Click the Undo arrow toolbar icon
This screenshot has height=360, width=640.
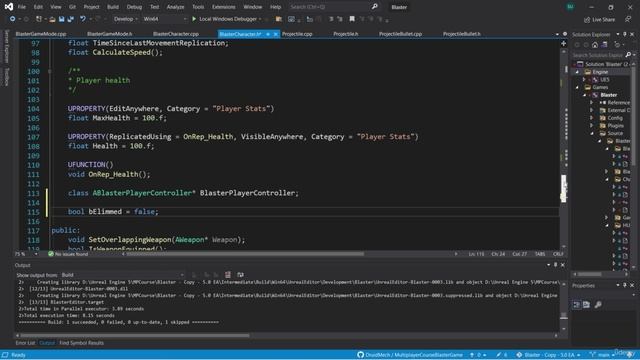pyautogui.click(x=83, y=19)
